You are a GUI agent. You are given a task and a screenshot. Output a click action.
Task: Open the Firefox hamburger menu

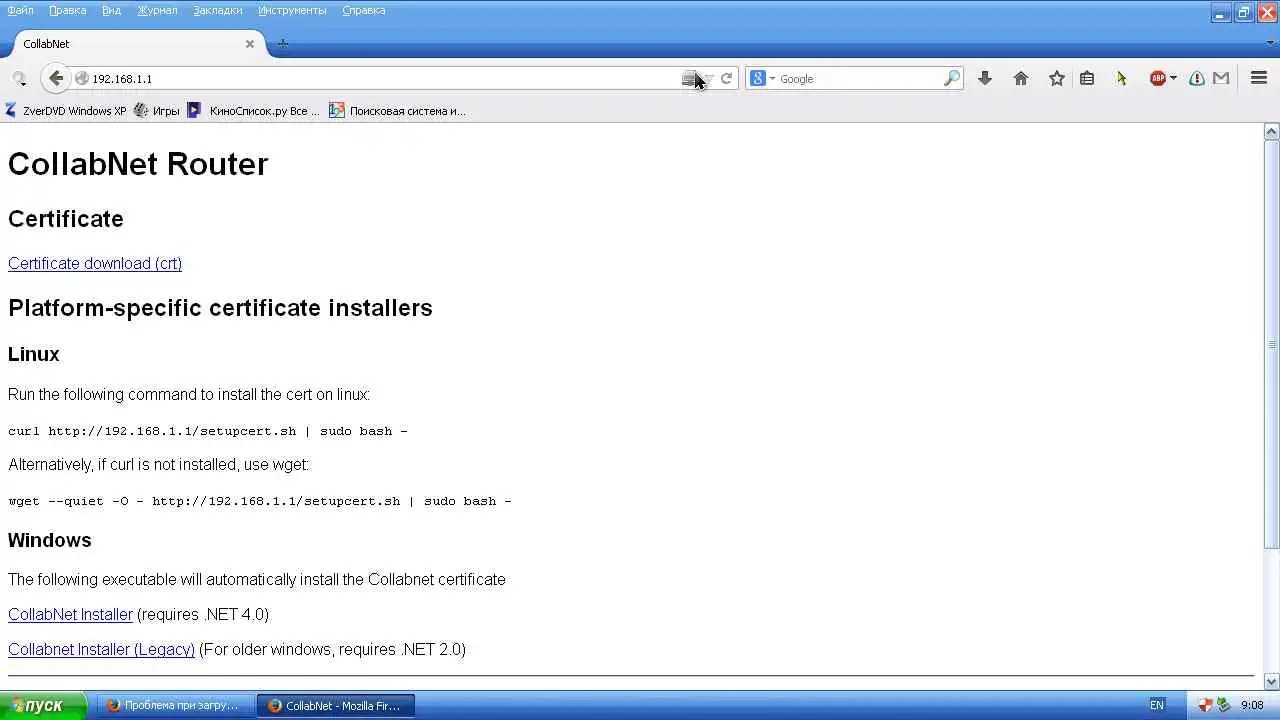click(x=1259, y=78)
